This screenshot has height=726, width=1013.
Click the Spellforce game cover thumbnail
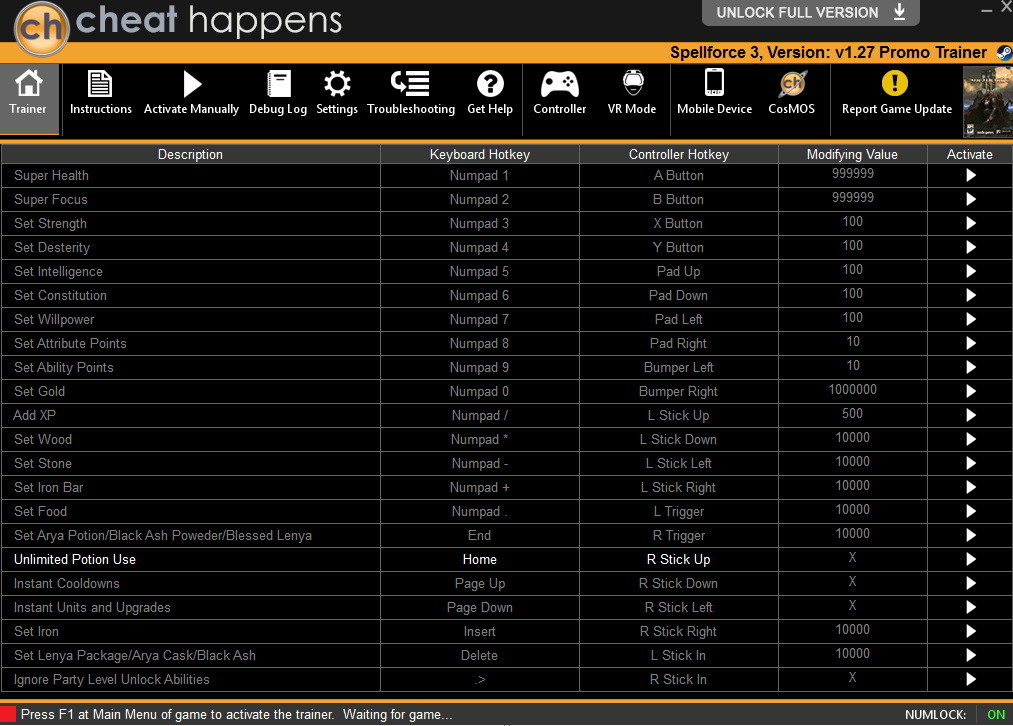(988, 102)
